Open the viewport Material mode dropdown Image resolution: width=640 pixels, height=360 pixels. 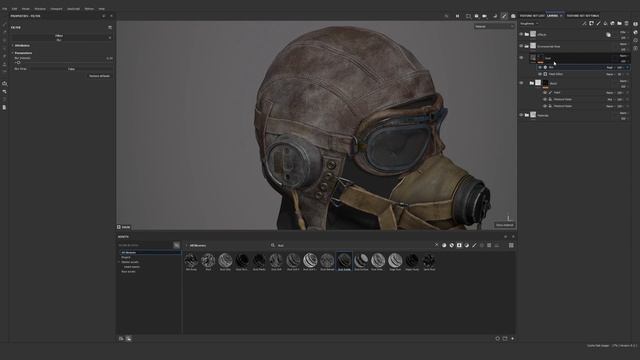pos(494,27)
